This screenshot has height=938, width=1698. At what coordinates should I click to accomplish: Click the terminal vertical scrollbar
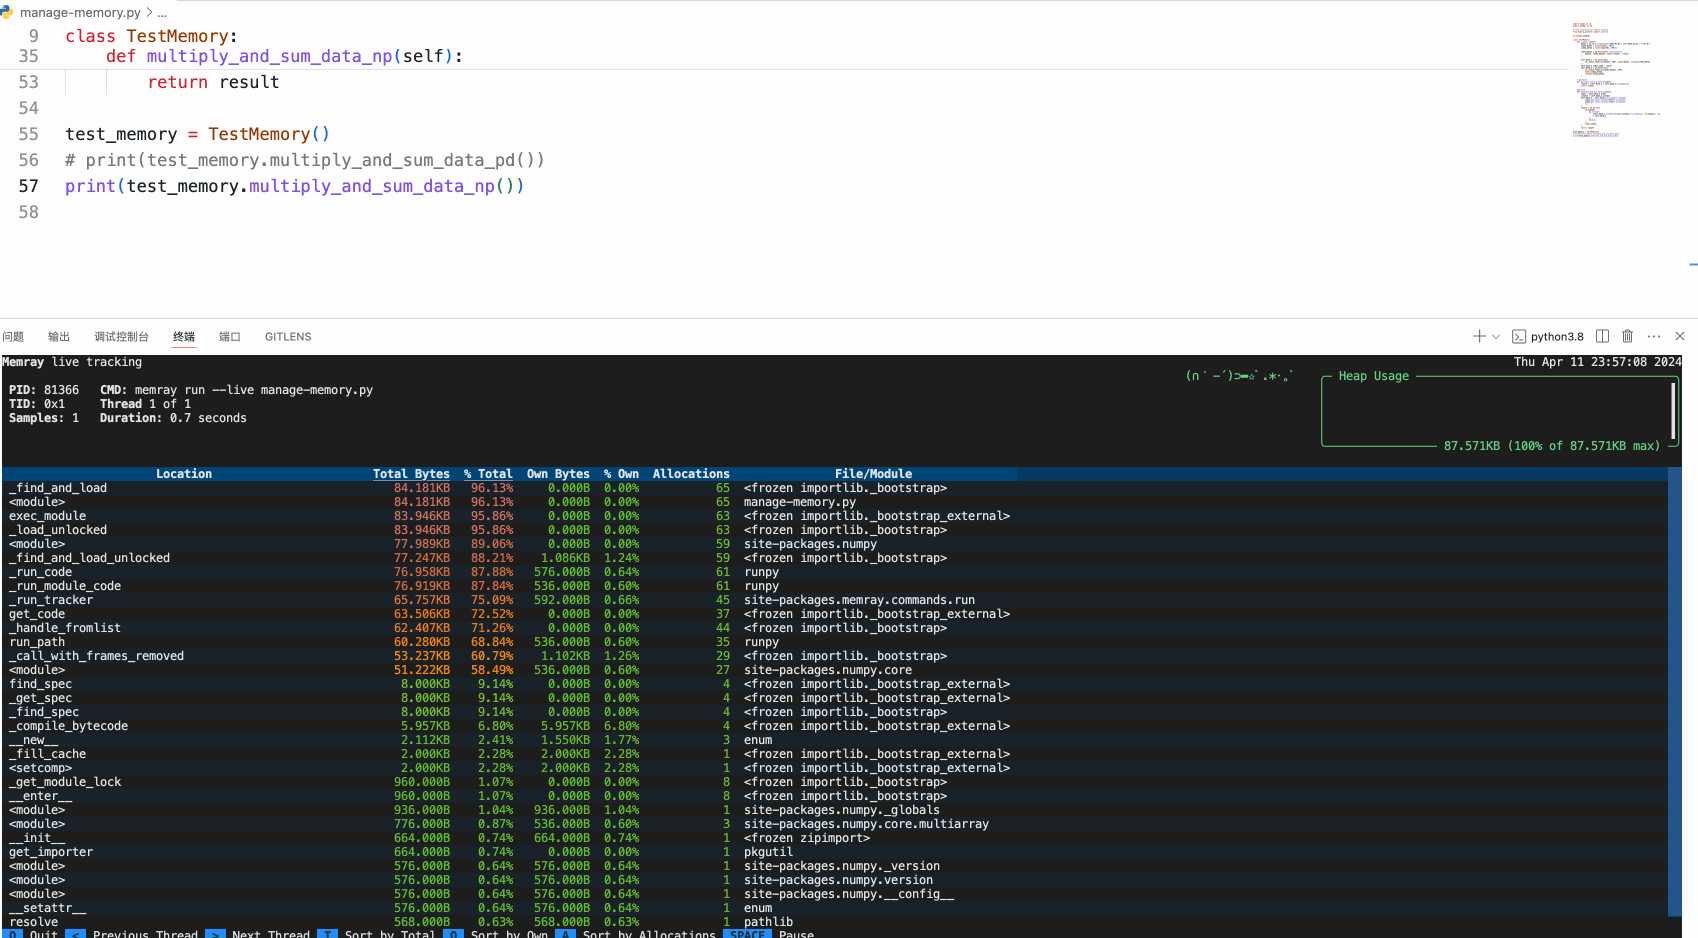click(1674, 690)
